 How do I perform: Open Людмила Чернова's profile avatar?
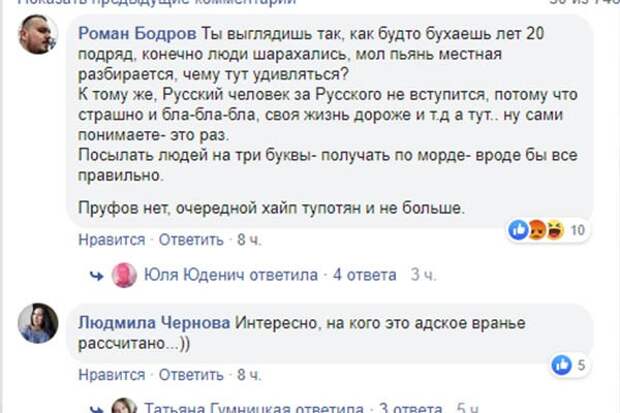click(38, 323)
